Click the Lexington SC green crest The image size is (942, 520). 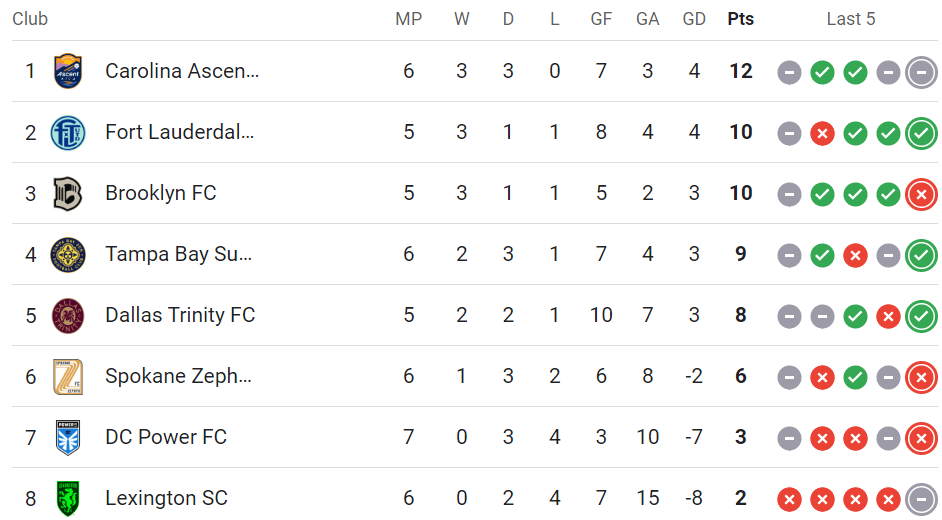pos(68,498)
